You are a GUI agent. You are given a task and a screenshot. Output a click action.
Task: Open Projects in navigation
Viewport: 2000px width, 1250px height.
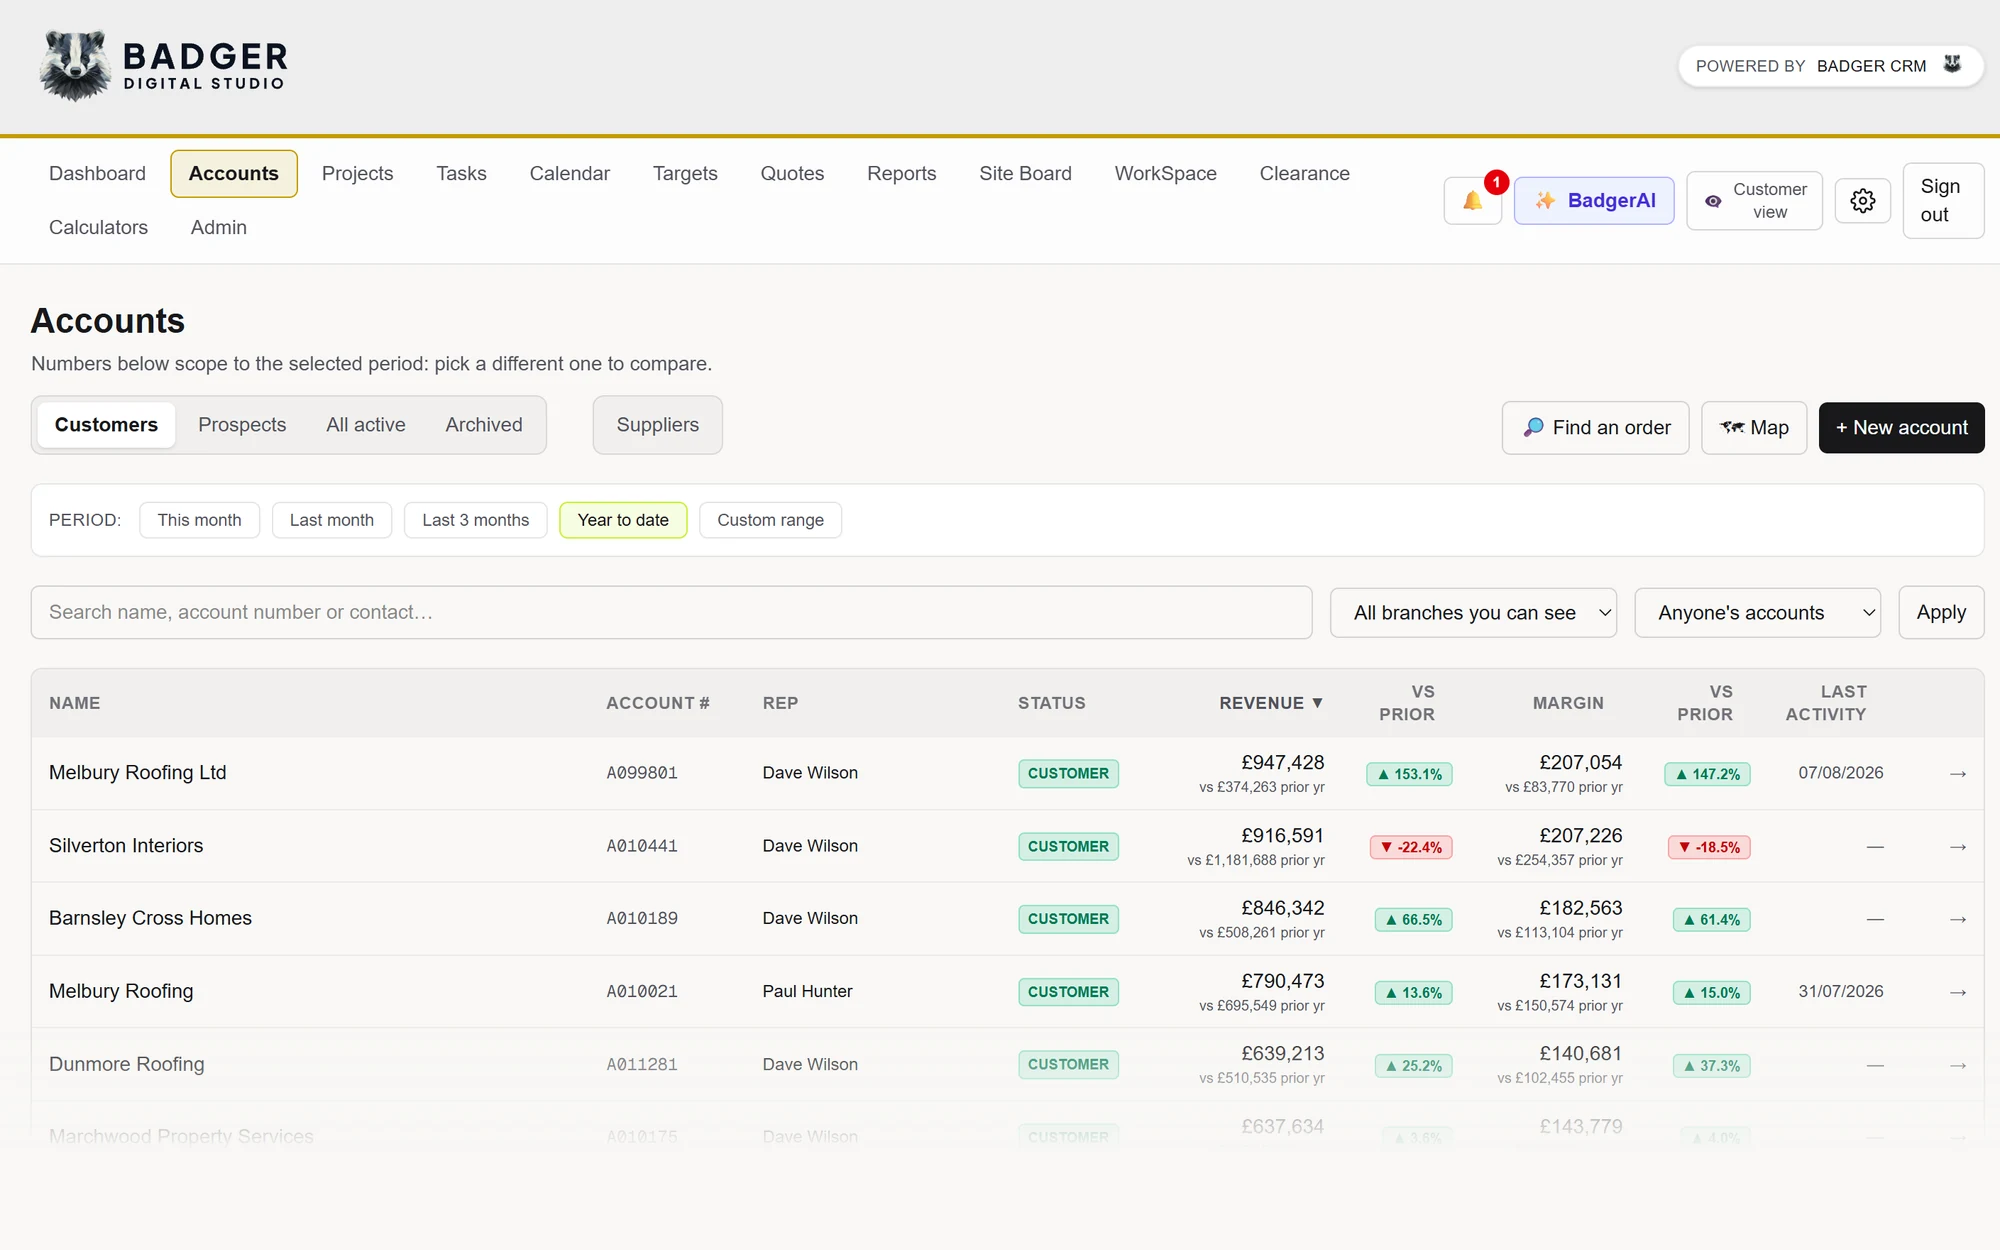pyautogui.click(x=357, y=174)
